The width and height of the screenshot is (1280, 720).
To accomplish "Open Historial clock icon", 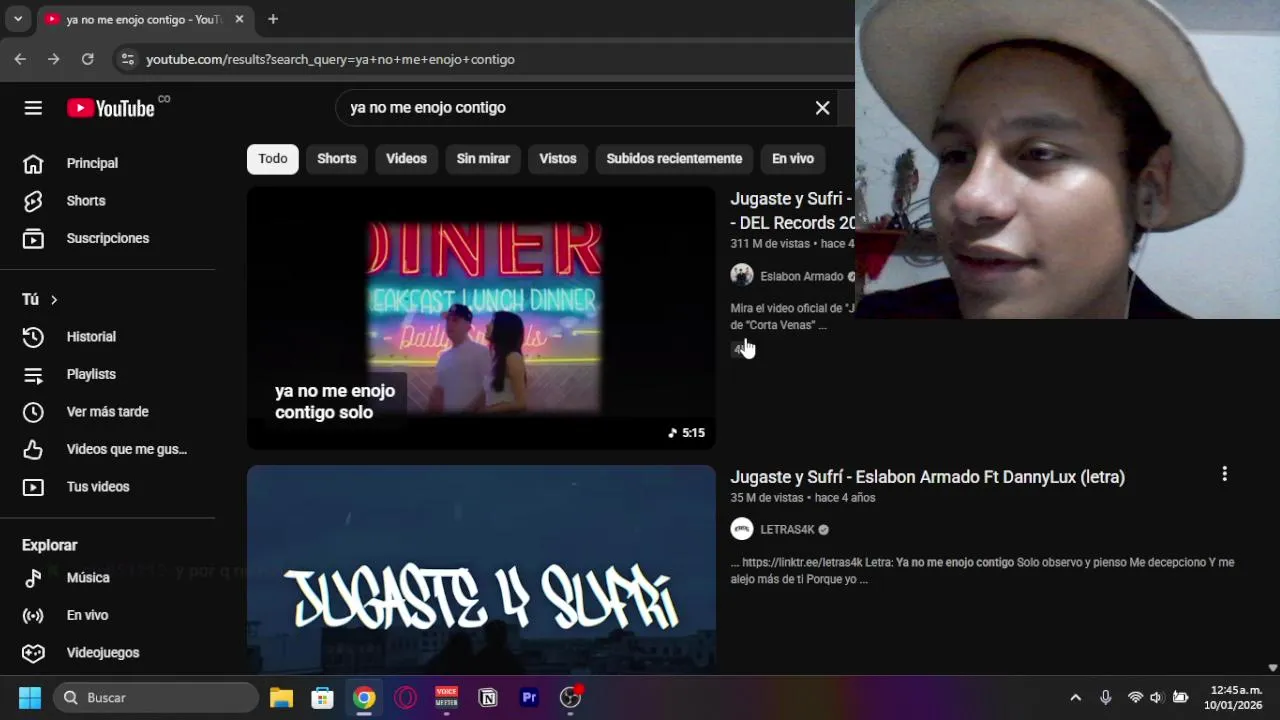I will click(x=33, y=337).
